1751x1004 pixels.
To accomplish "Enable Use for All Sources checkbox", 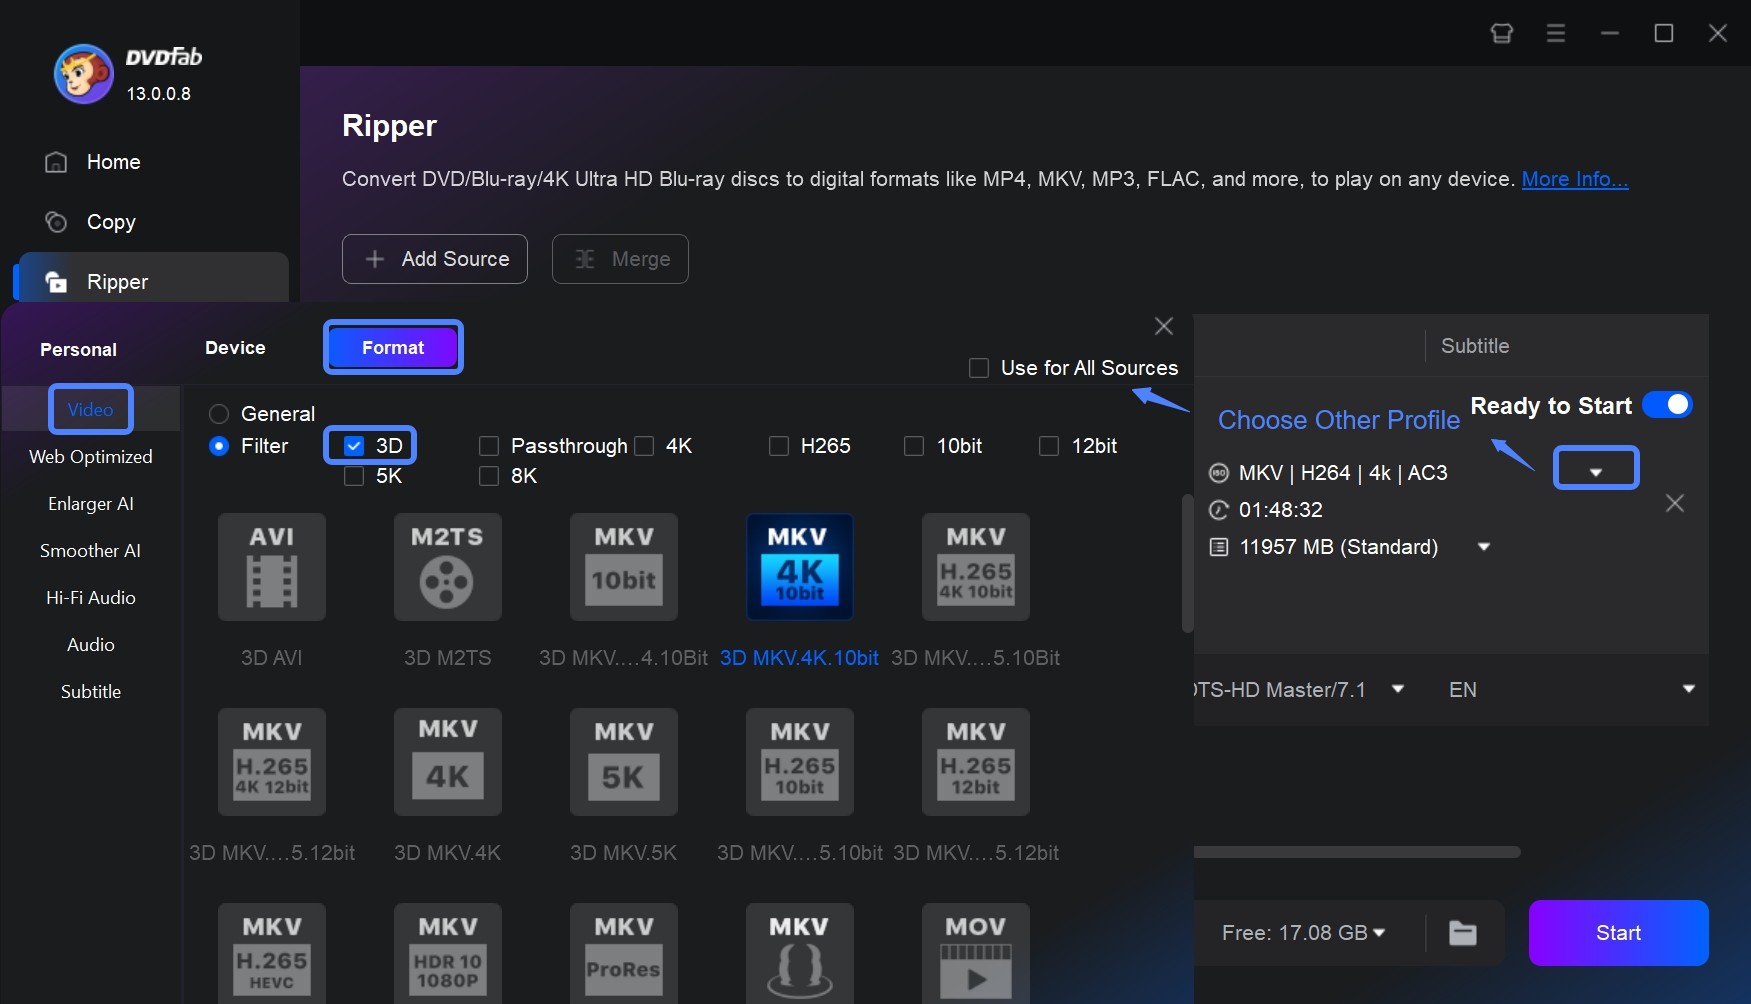I will click(x=979, y=368).
